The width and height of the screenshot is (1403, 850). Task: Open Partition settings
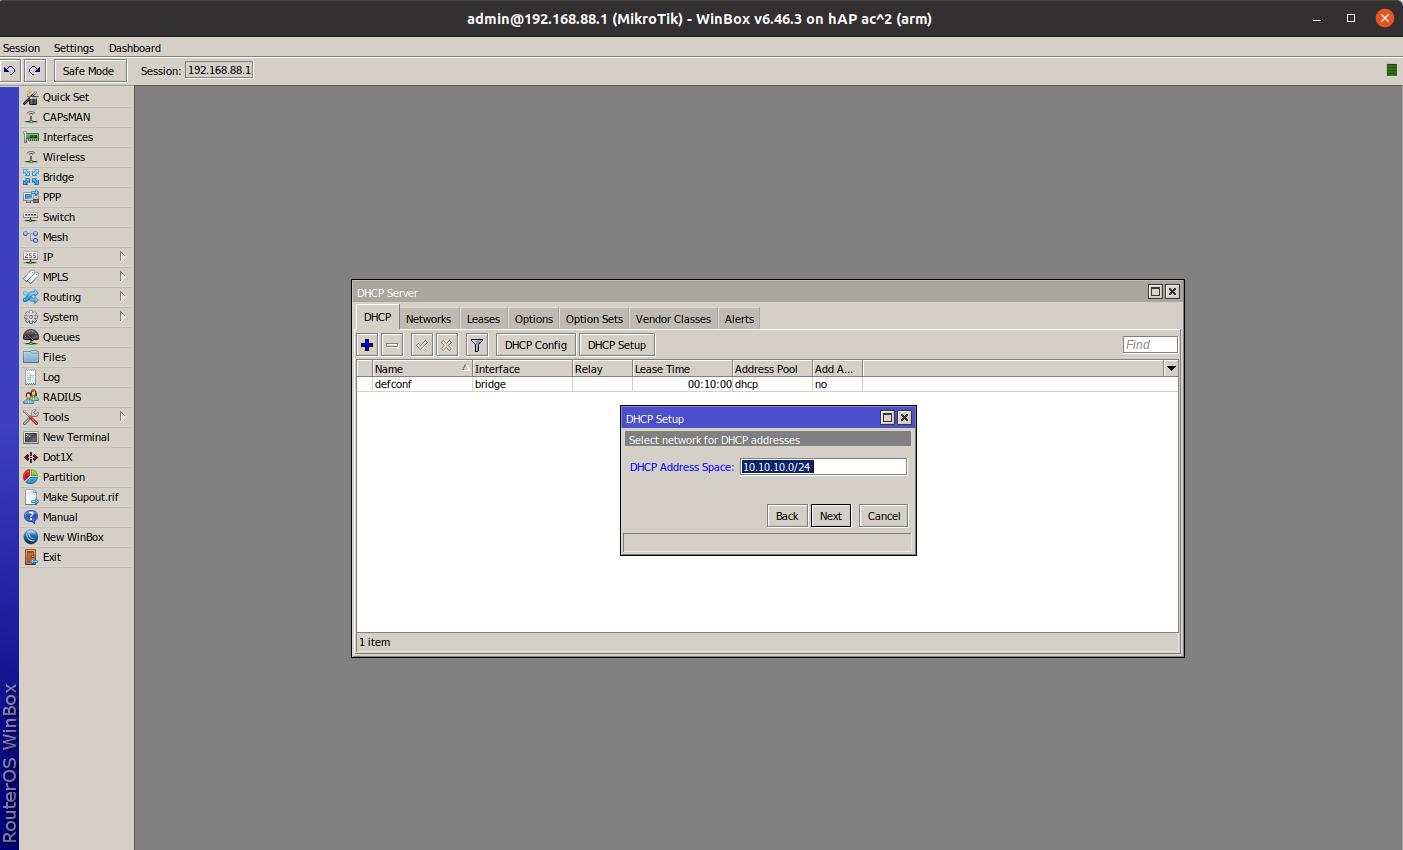pyautogui.click(x=76, y=477)
